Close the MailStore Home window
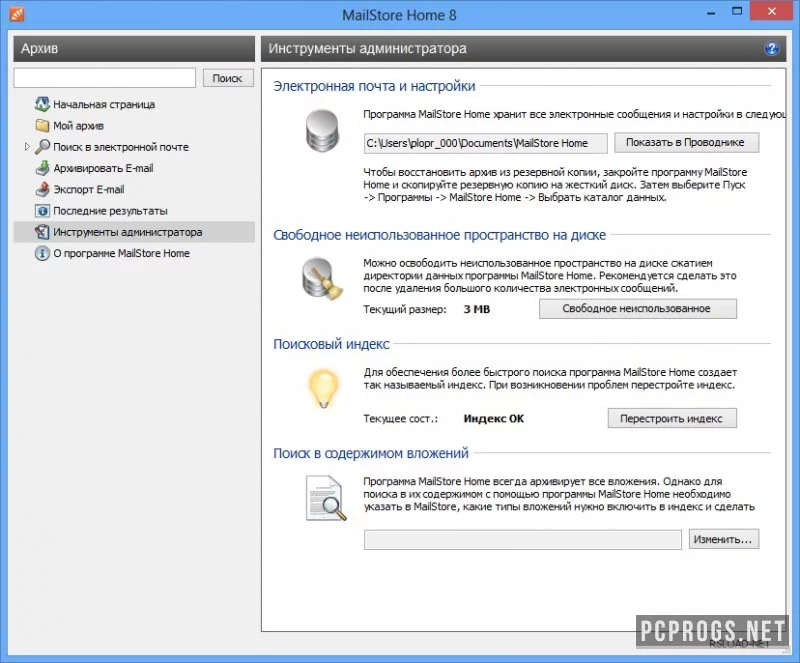The height and width of the screenshot is (663, 800). coord(771,11)
